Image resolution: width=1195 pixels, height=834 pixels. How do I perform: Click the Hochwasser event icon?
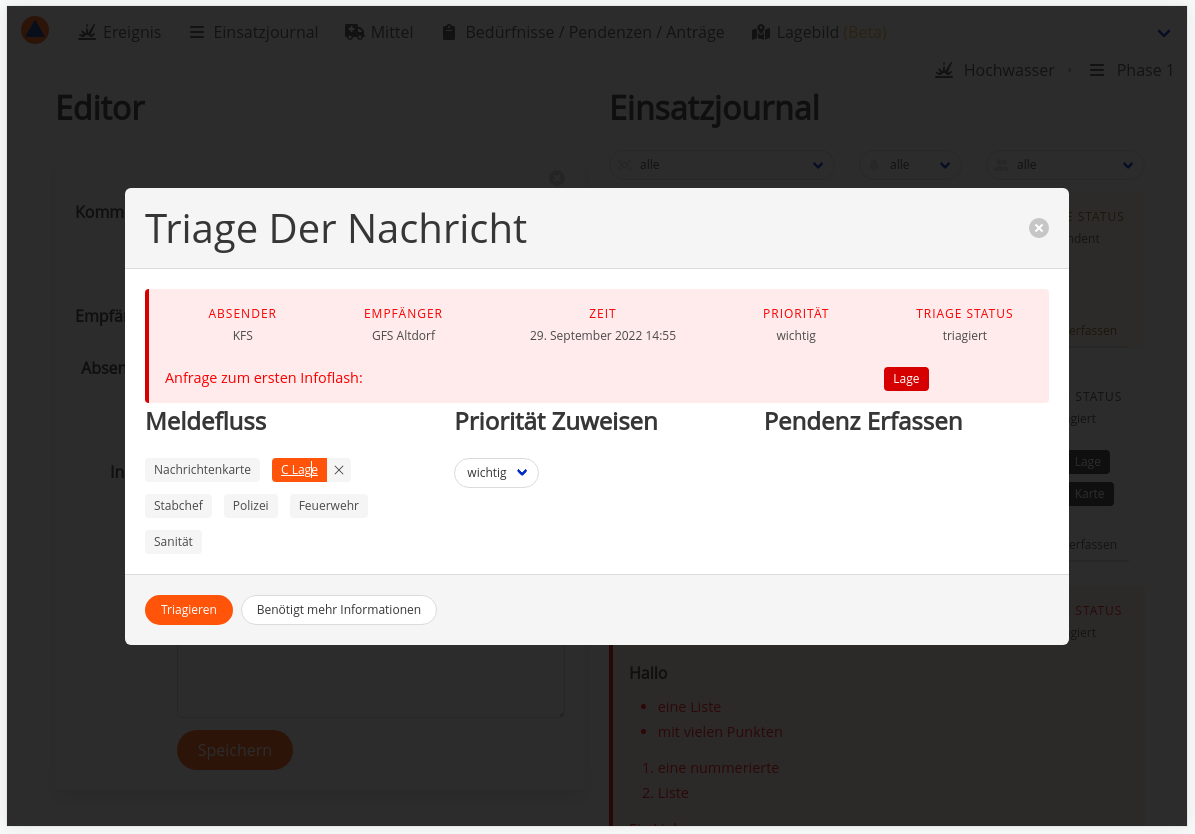click(943, 70)
